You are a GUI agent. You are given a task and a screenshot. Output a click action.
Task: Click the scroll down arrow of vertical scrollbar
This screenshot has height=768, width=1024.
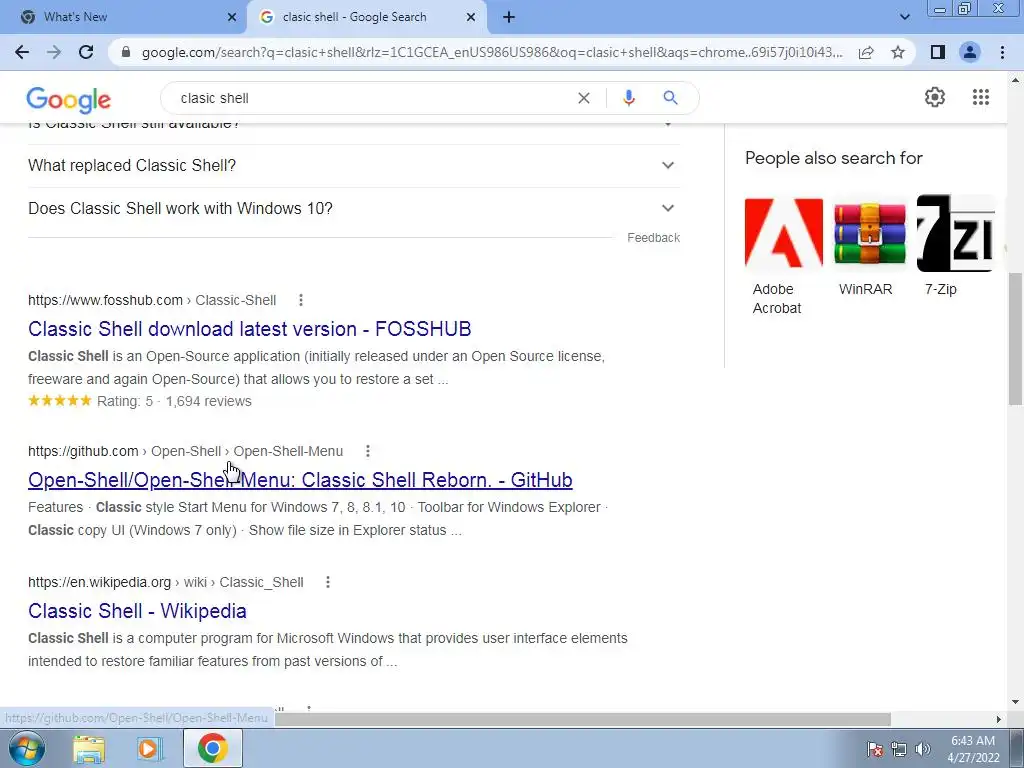pyautogui.click(x=1016, y=702)
